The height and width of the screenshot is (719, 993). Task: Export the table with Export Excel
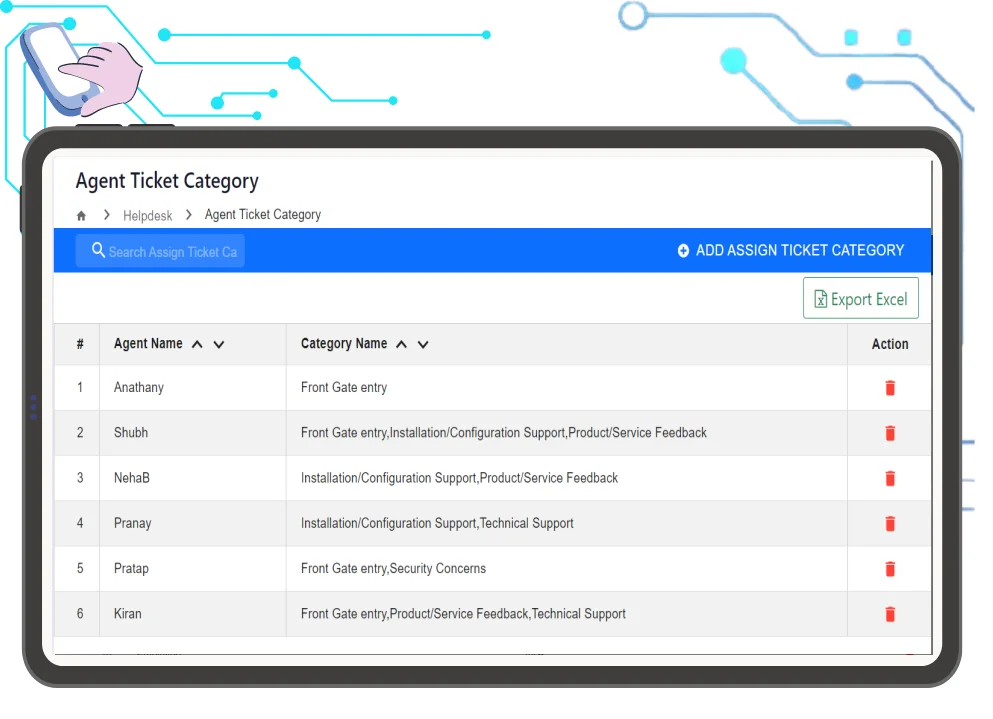[860, 299]
